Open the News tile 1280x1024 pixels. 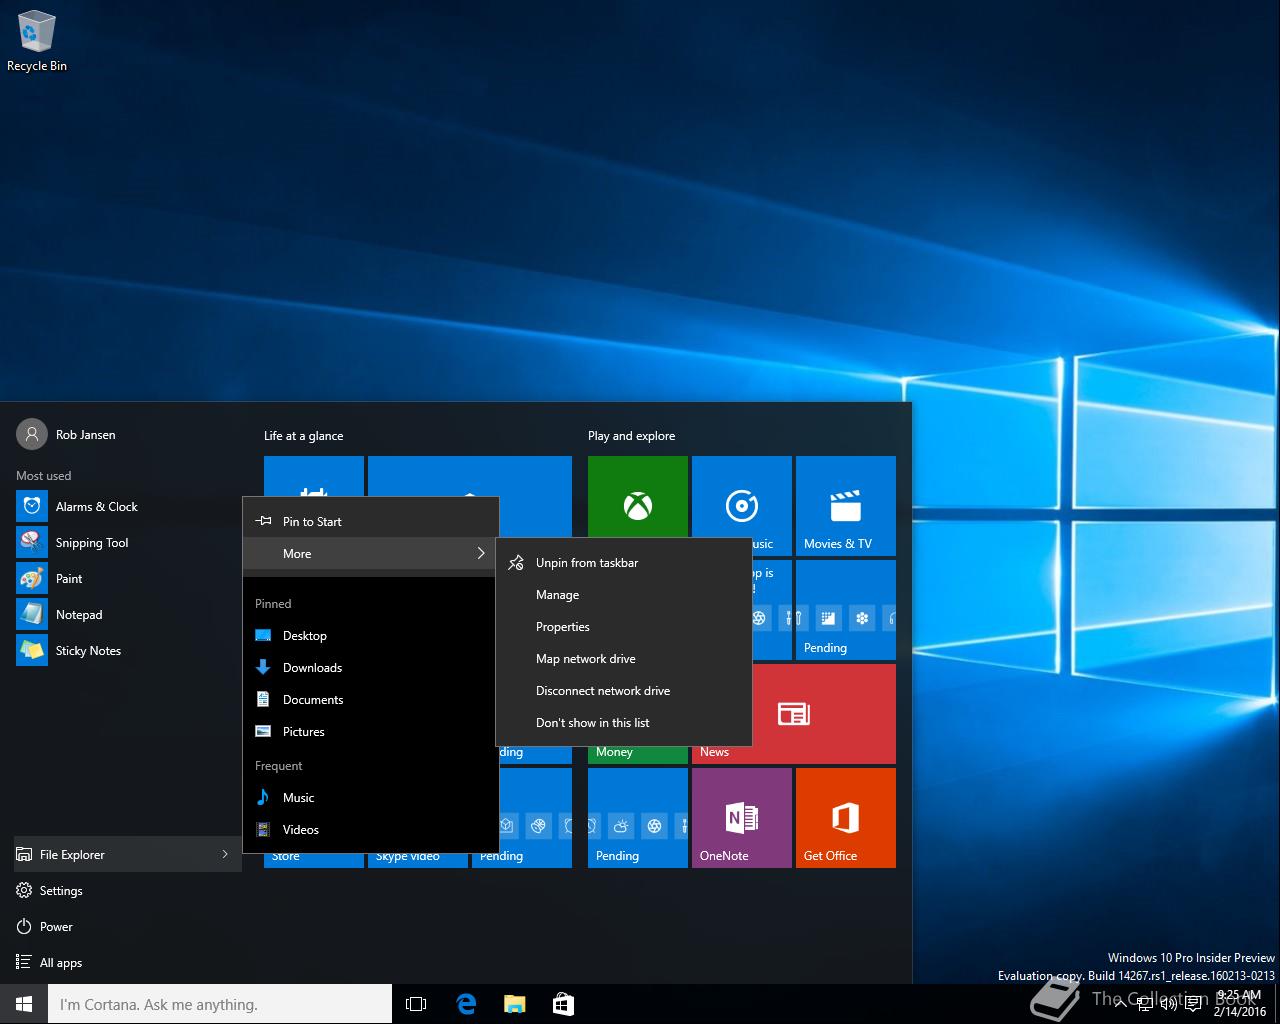tap(824, 714)
